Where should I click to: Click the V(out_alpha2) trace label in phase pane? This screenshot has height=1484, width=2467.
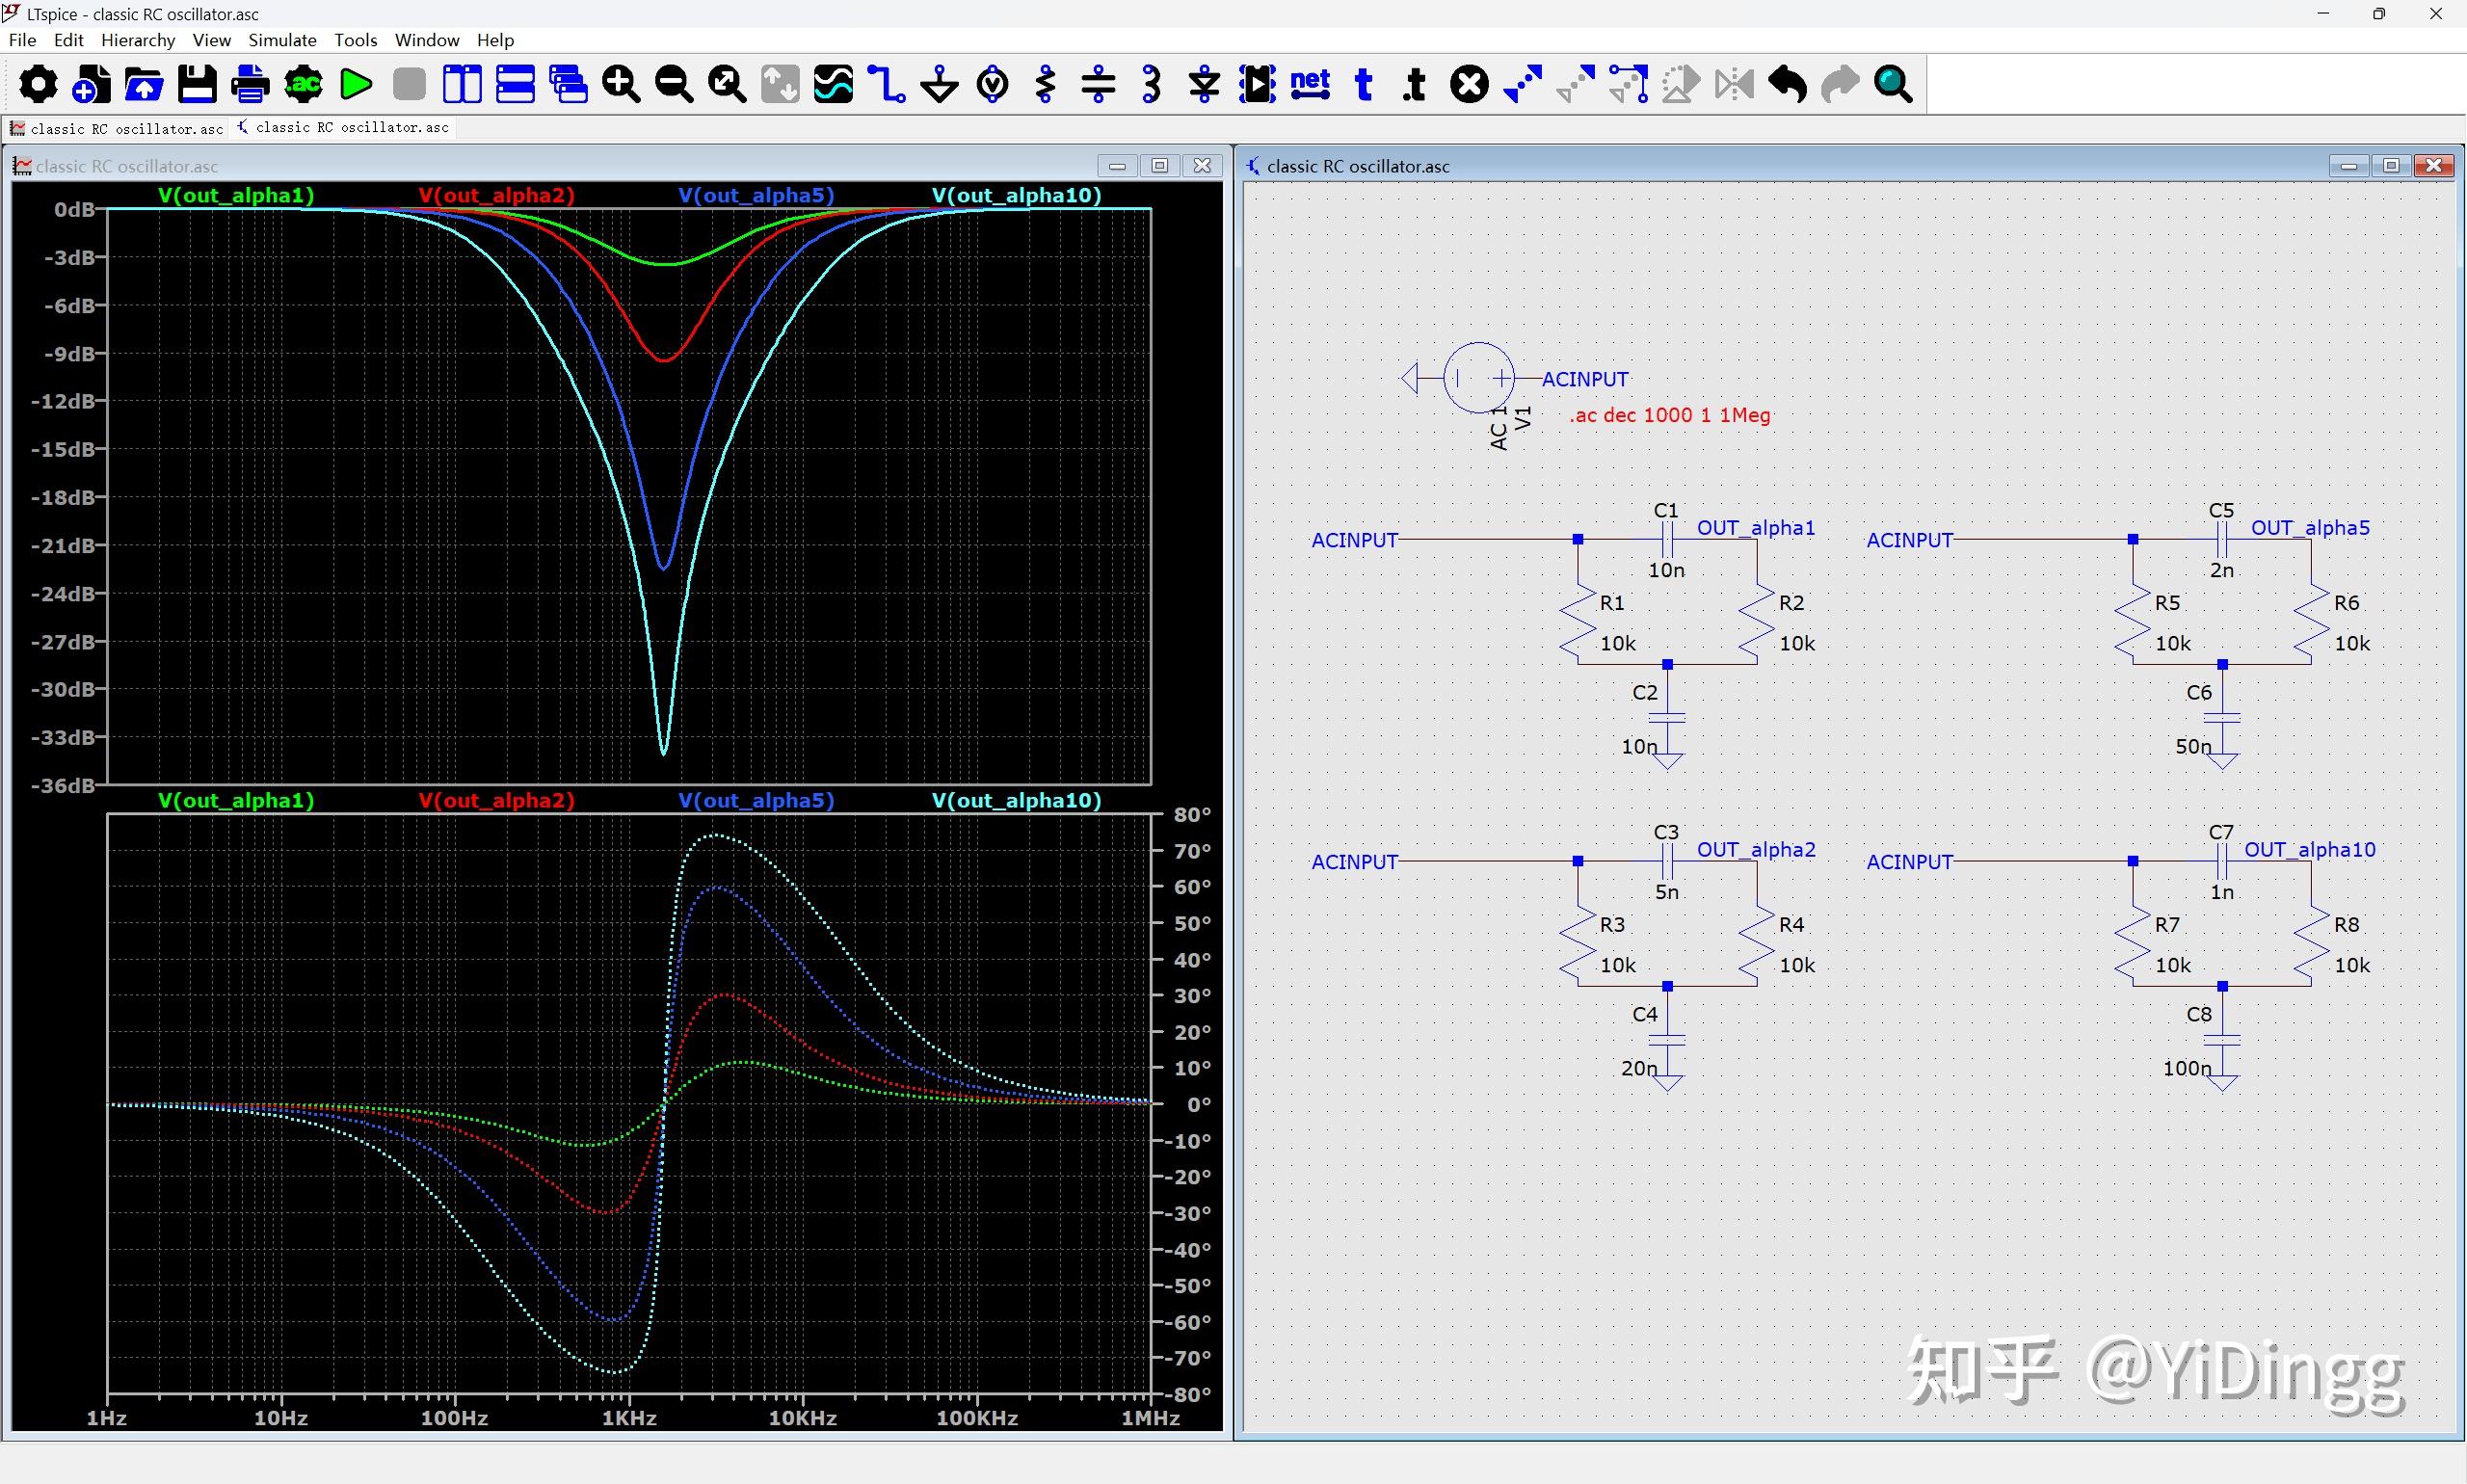tap(496, 800)
